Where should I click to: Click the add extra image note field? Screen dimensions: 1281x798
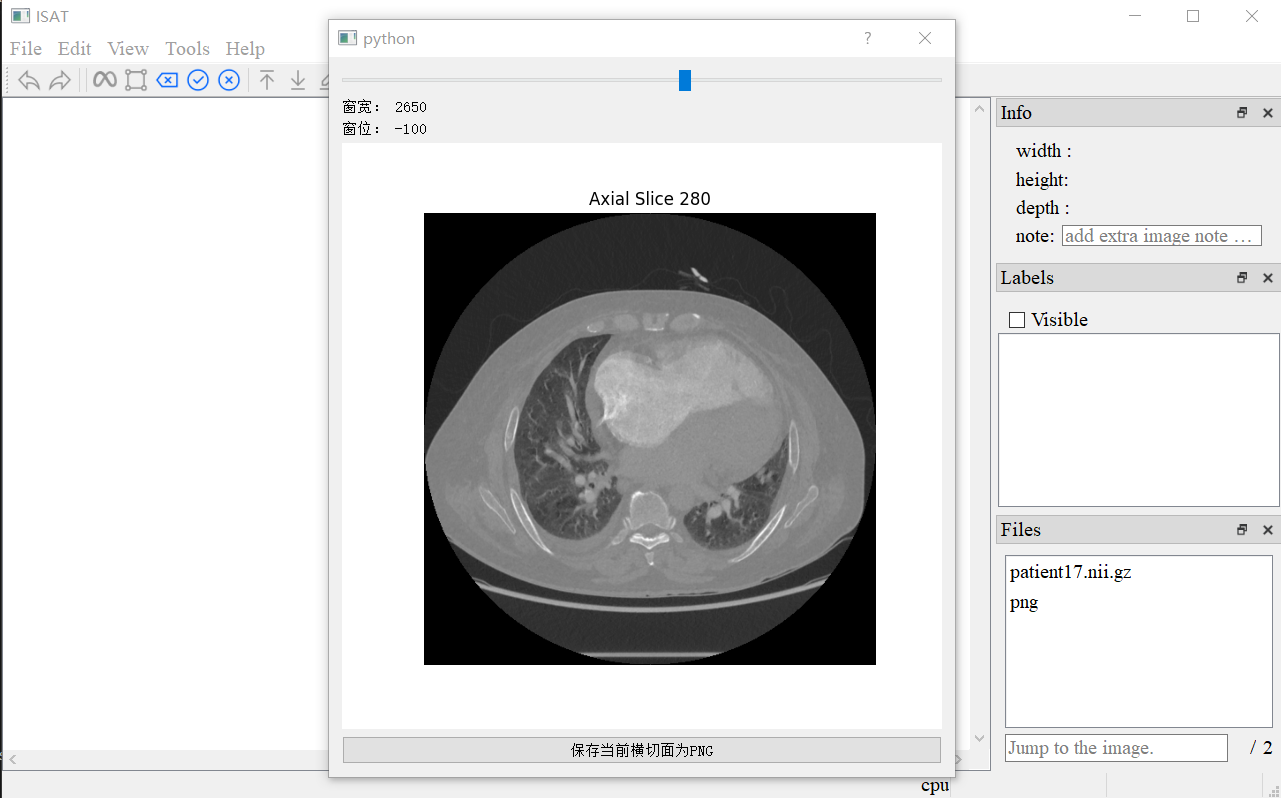[x=1161, y=235]
